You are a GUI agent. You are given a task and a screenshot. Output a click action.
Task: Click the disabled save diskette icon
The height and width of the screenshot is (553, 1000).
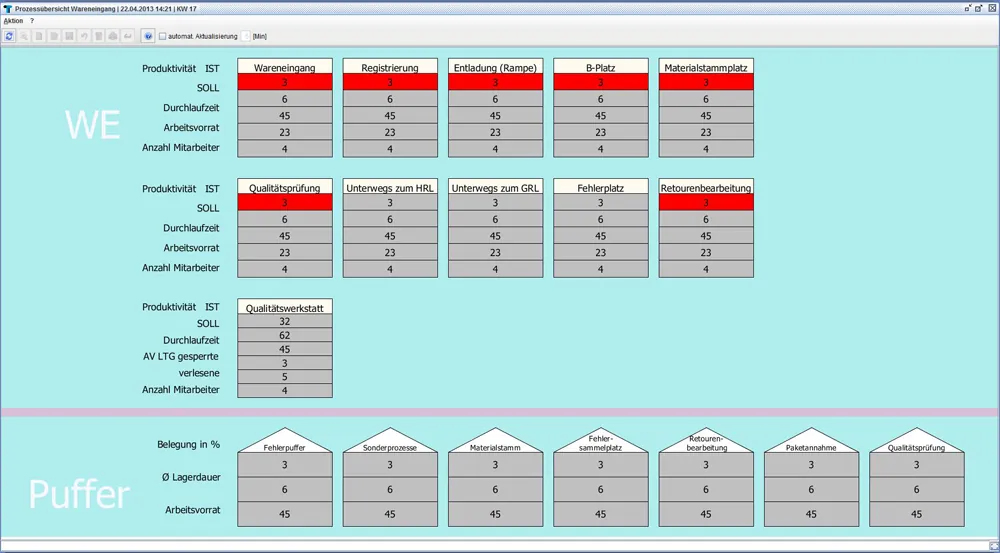69,36
